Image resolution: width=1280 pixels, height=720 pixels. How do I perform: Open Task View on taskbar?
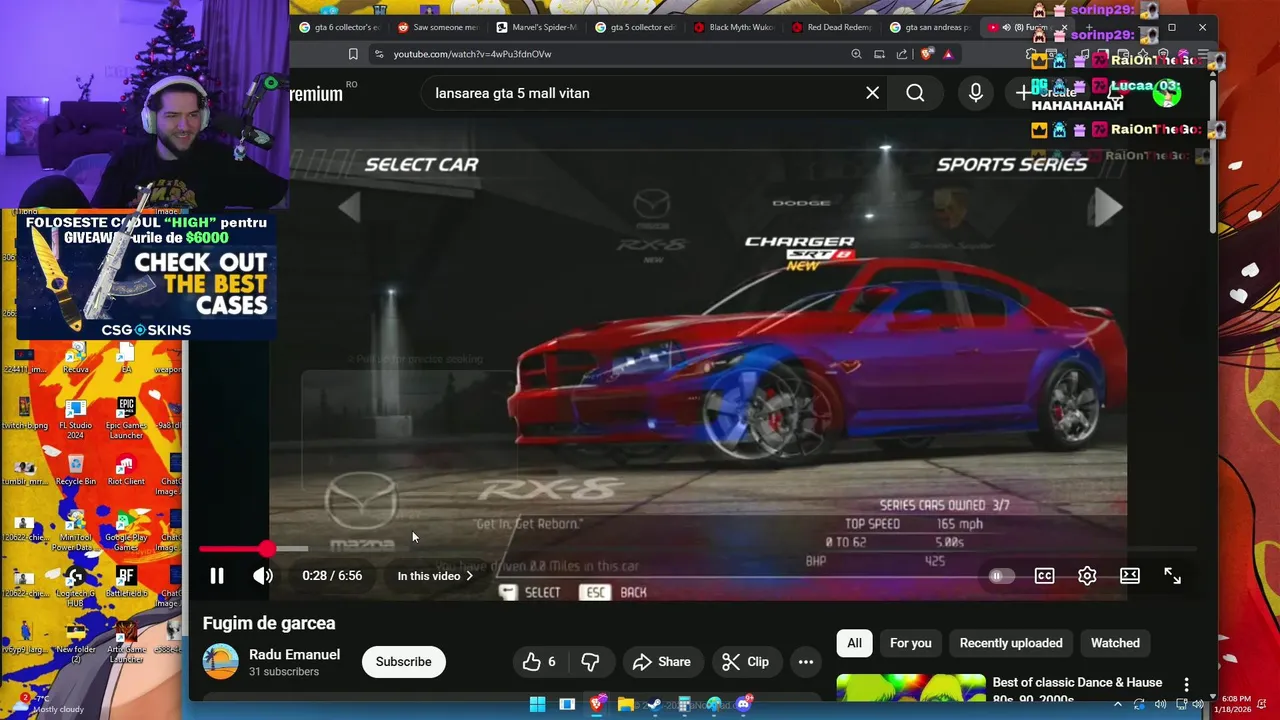pos(567,705)
